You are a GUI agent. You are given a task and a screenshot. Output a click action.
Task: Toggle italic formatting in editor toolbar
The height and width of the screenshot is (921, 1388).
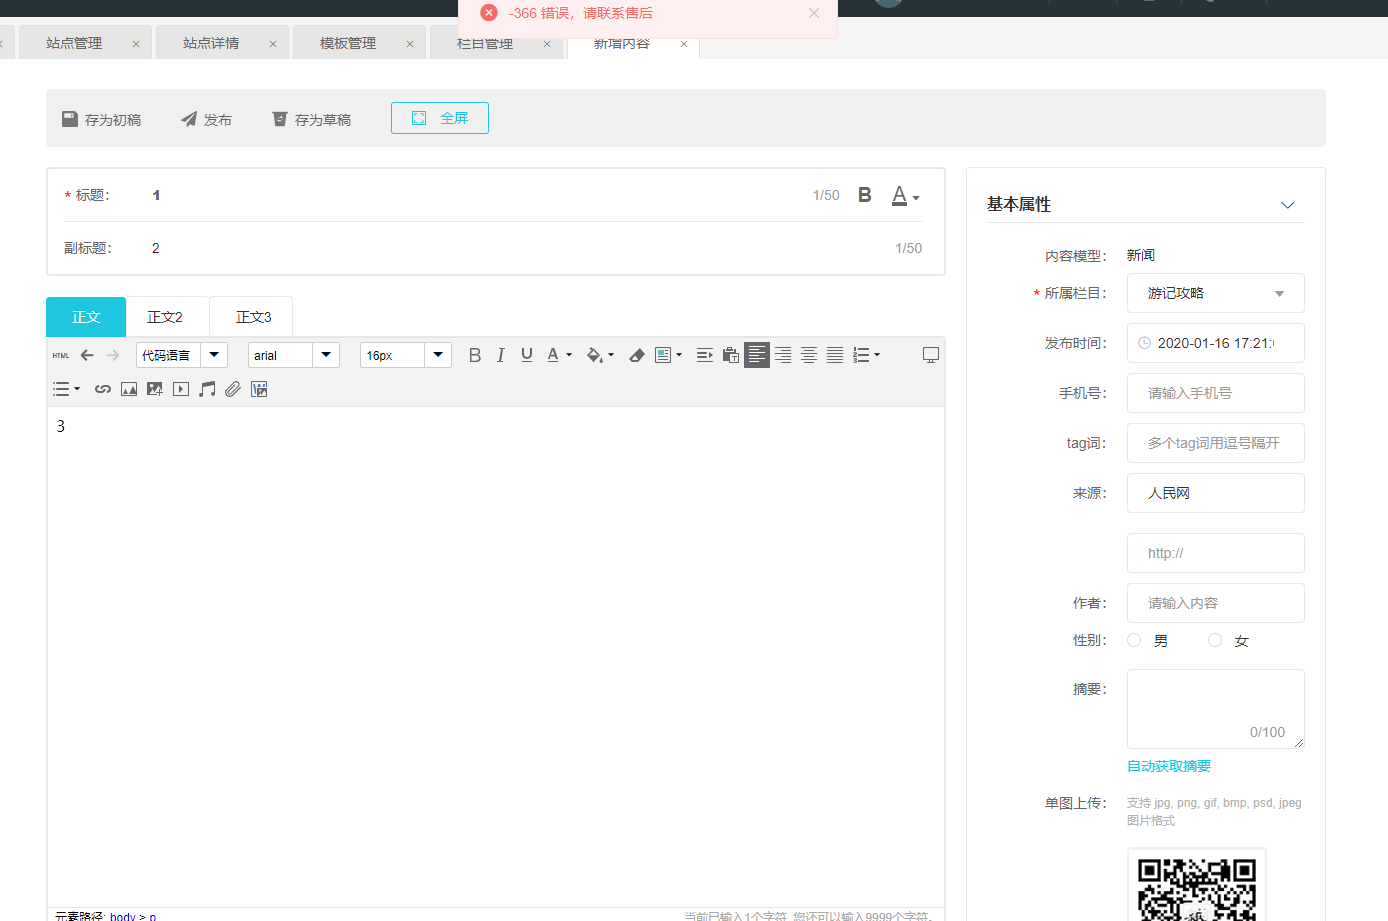[x=500, y=355]
